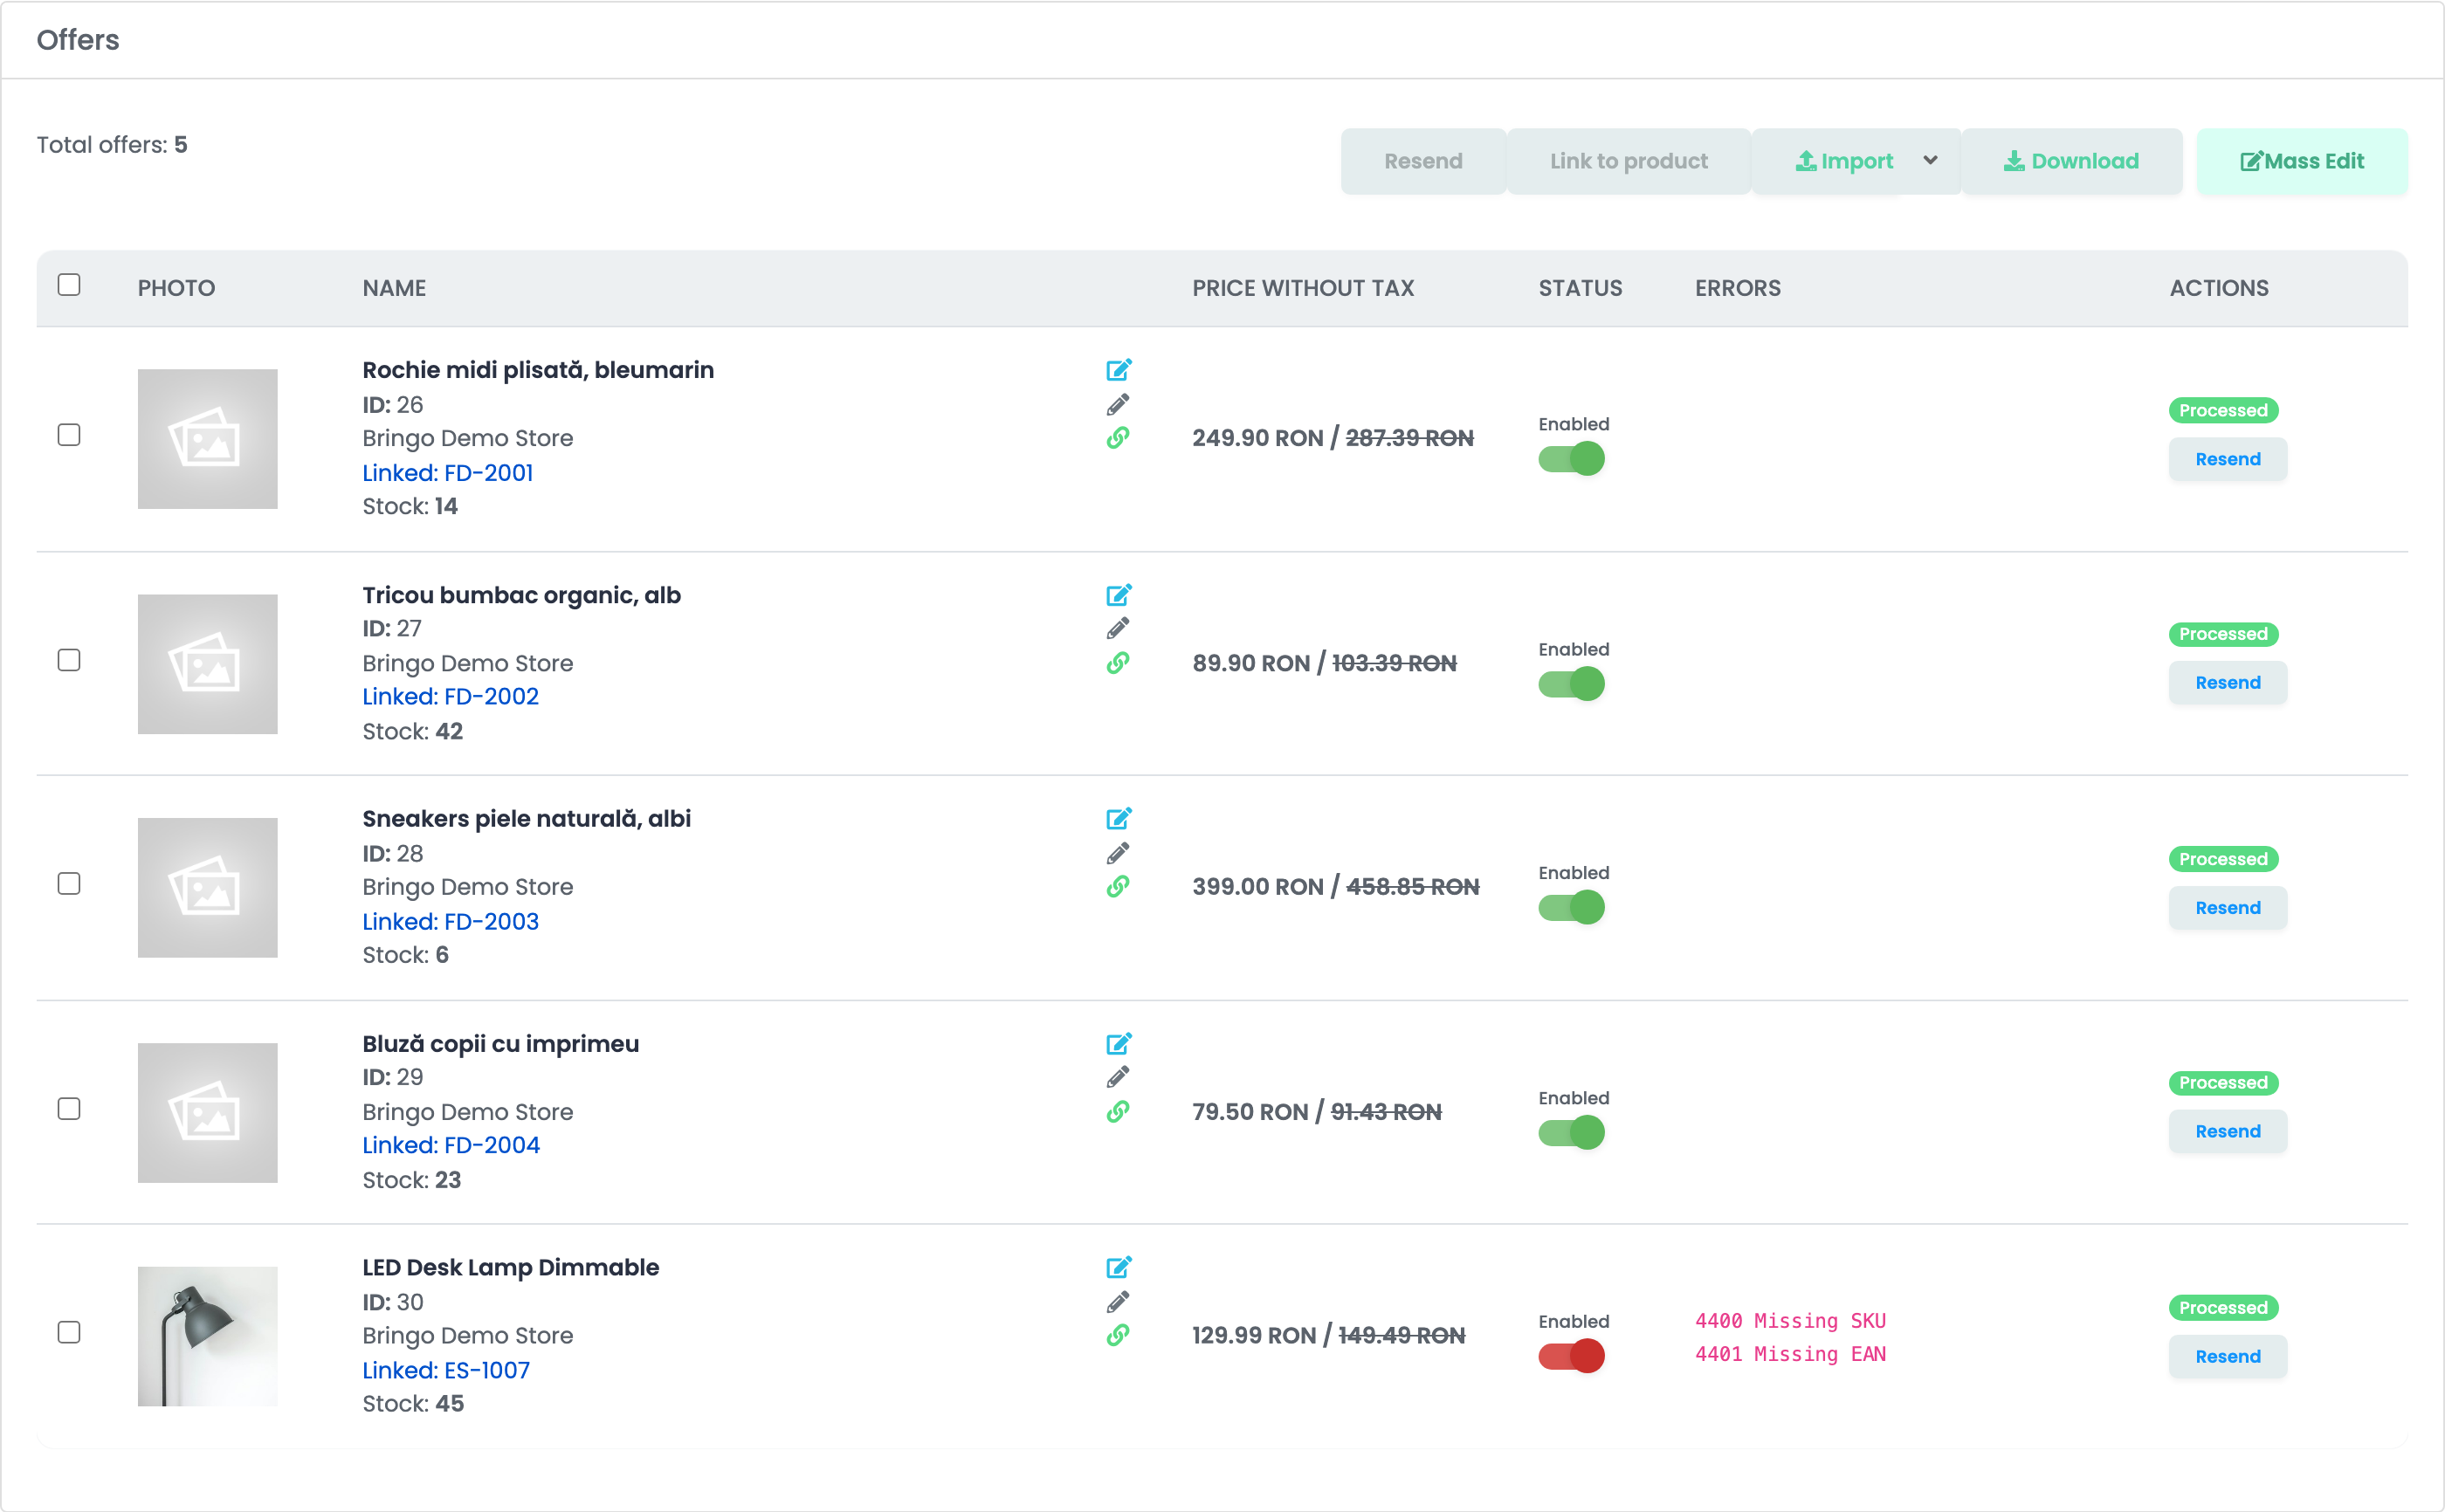Screen dimensions: 2445x1512
Task: Click the pencil icon for Sneakers piele naturală
Action: (x=1118, y=853)
